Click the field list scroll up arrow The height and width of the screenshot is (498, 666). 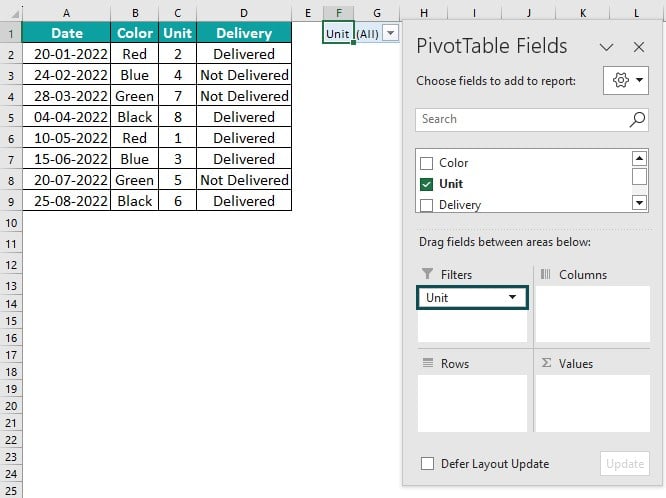tap(639, 158)
